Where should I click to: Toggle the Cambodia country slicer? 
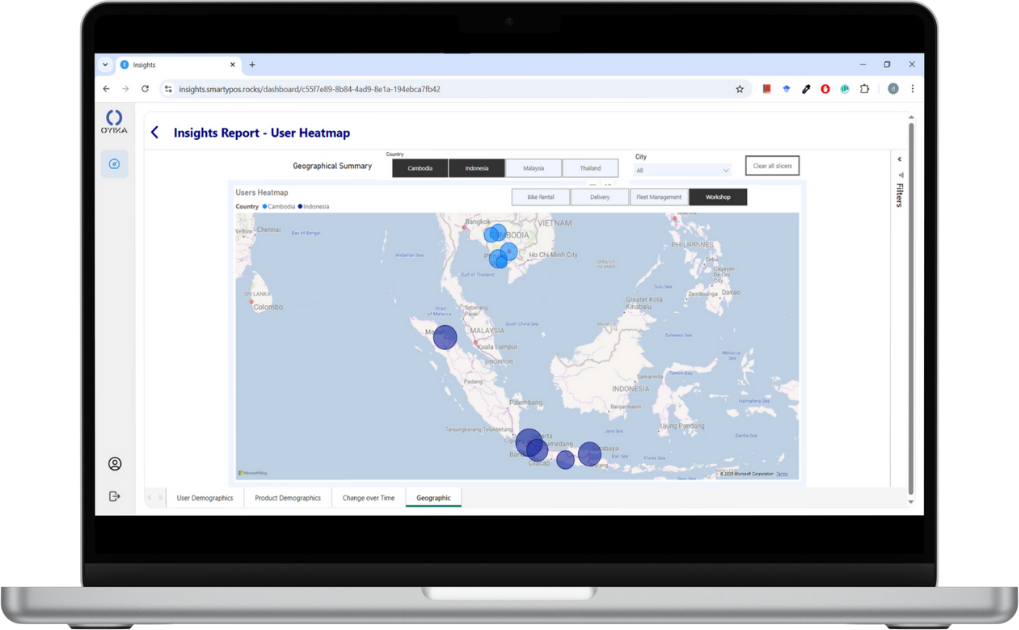tap(420, 168)
